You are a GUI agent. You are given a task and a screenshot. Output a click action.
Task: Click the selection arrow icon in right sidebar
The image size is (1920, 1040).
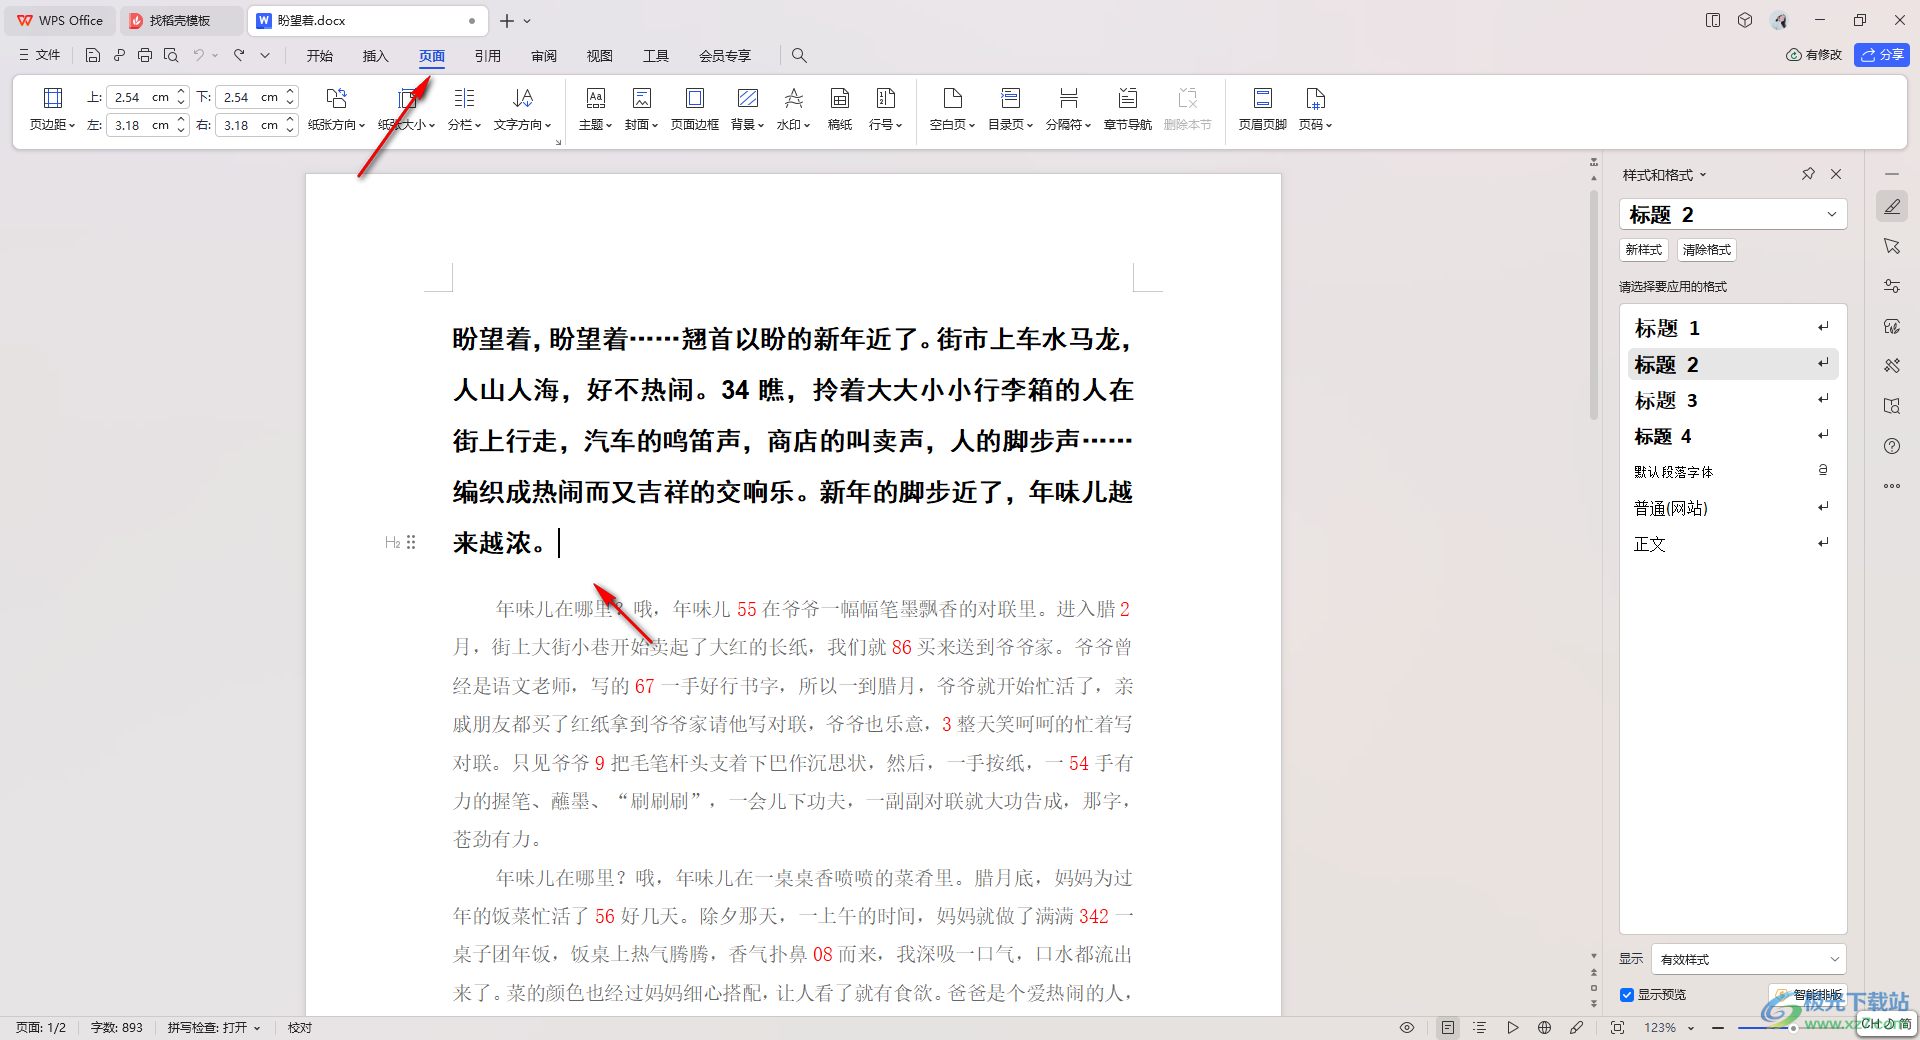tap(1892, 246)
